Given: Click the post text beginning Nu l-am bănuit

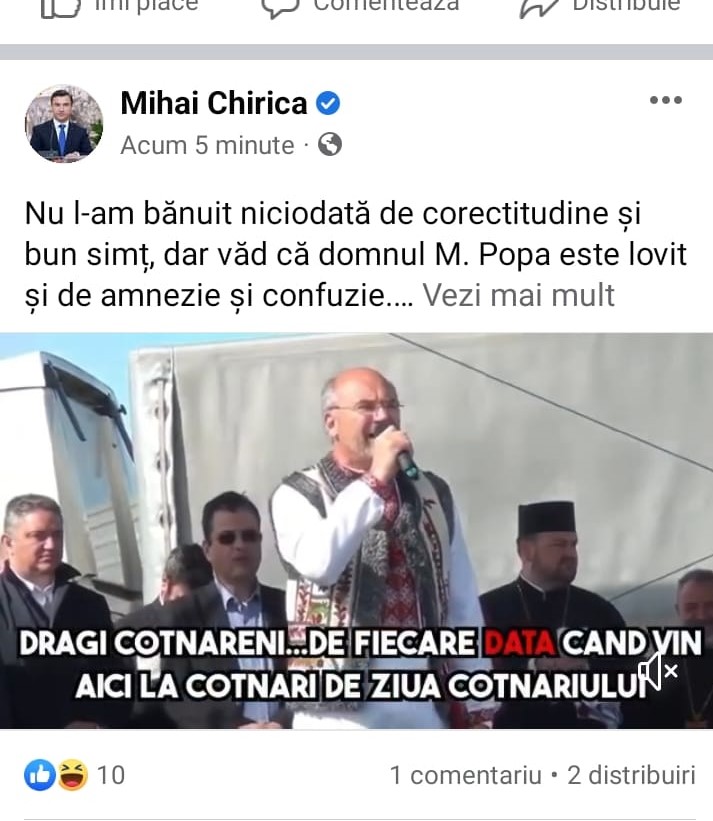Looking at the screenshot, I should click(x=356, y=254).
